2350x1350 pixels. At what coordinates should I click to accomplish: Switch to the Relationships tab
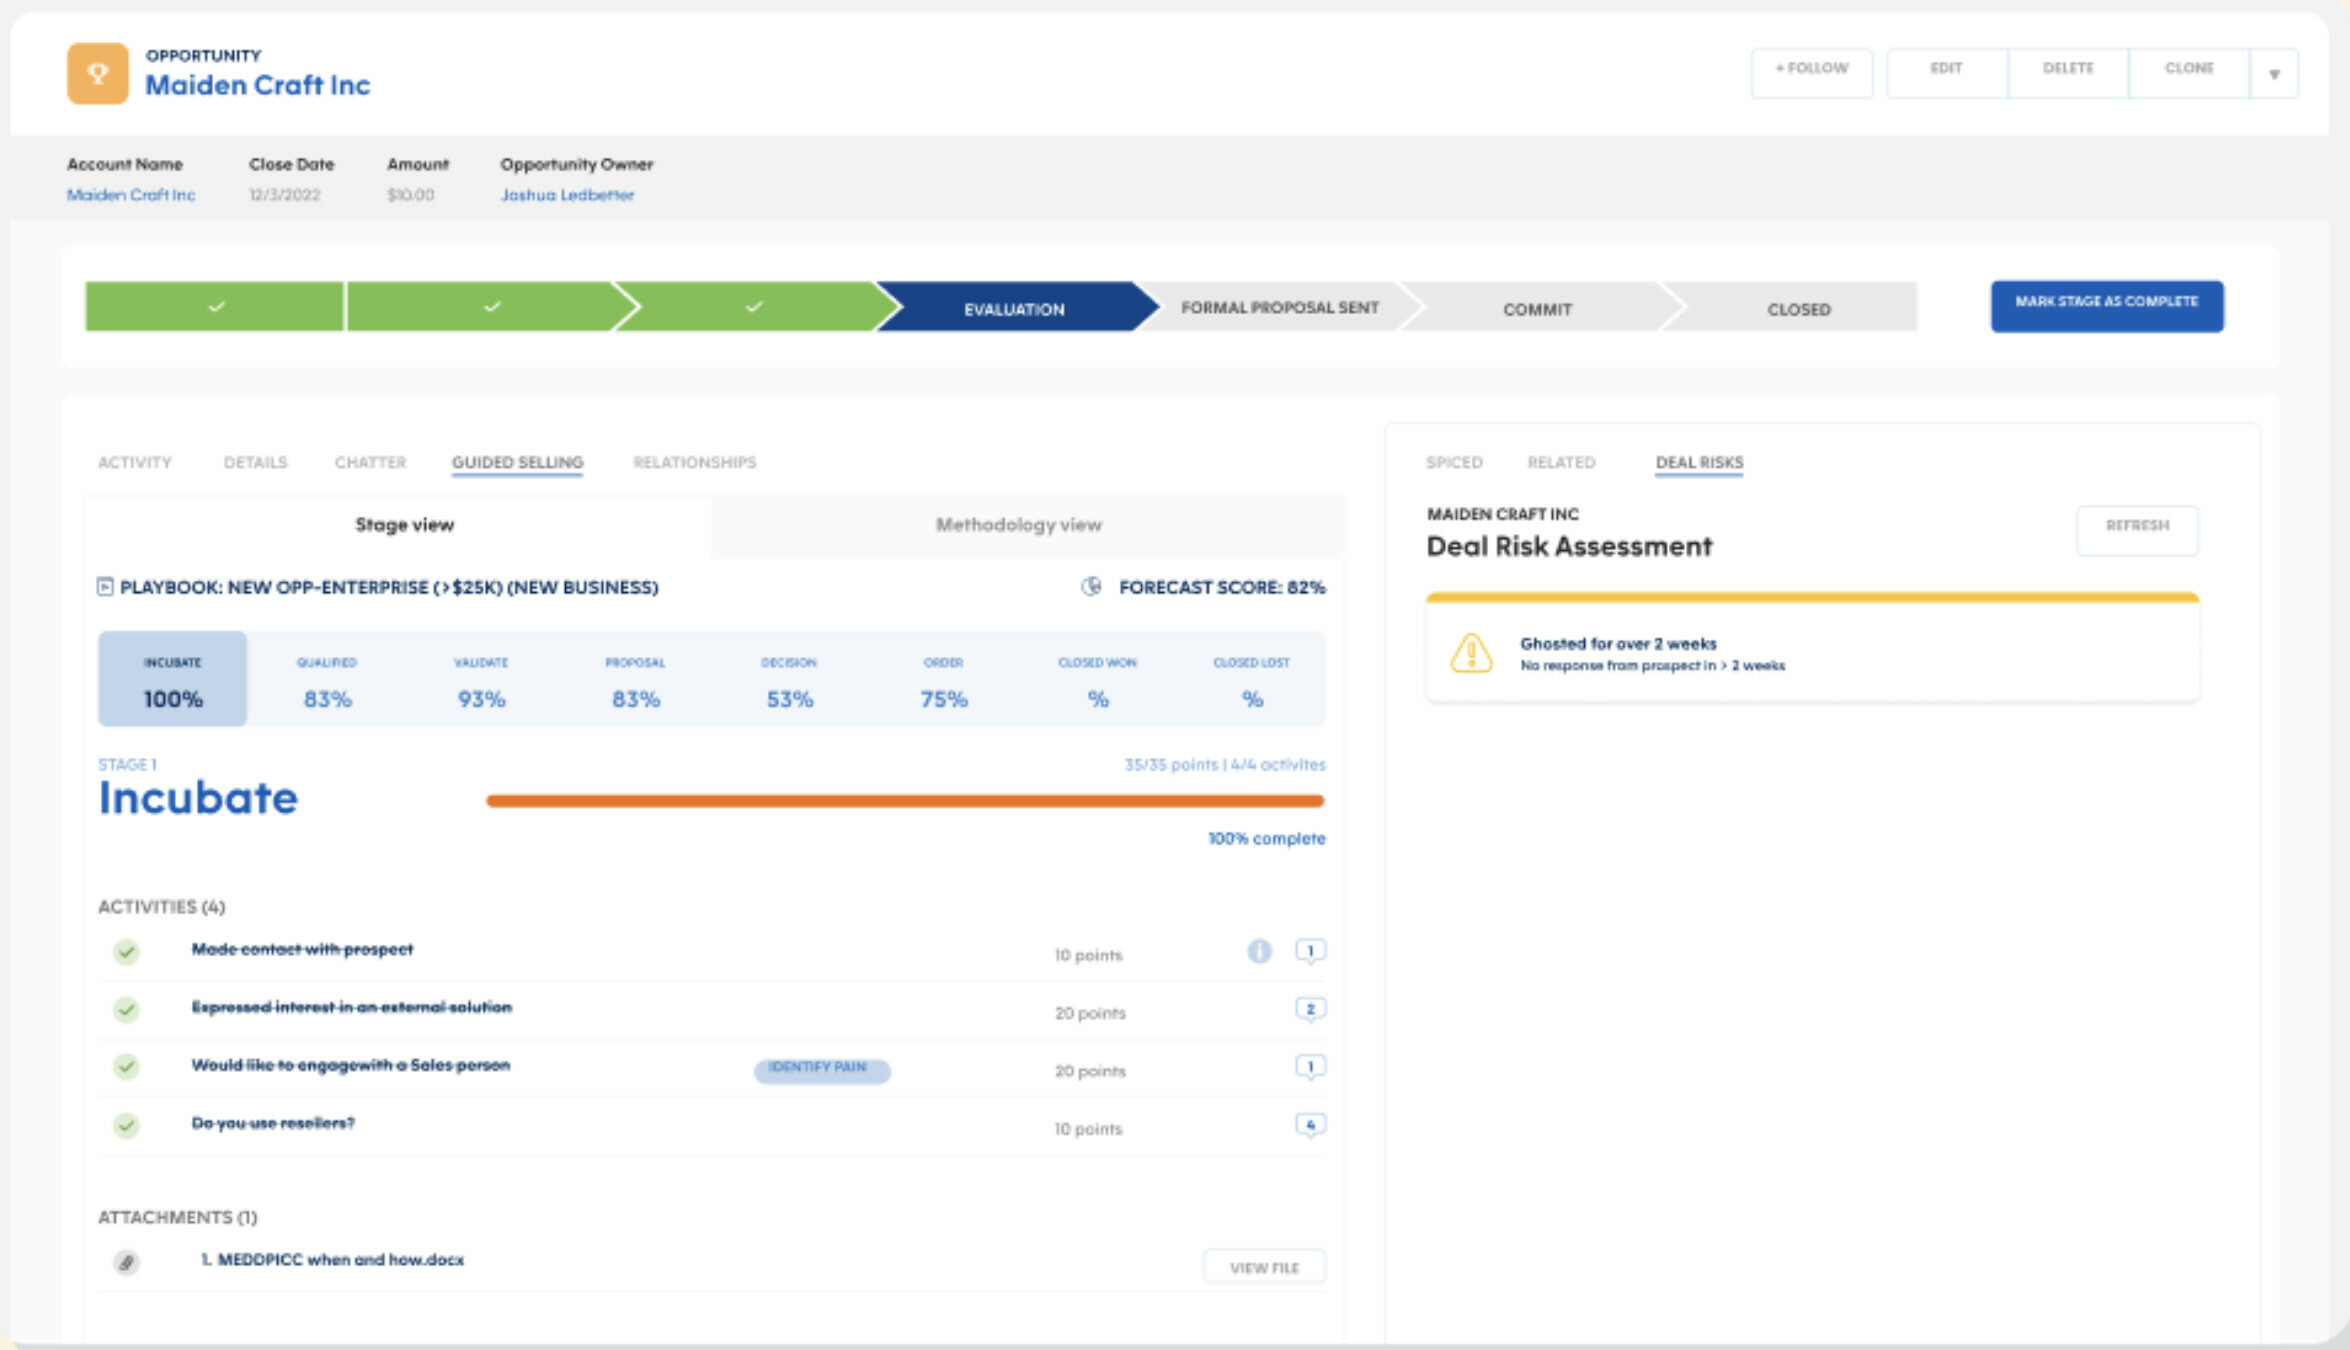pos(694,462)
